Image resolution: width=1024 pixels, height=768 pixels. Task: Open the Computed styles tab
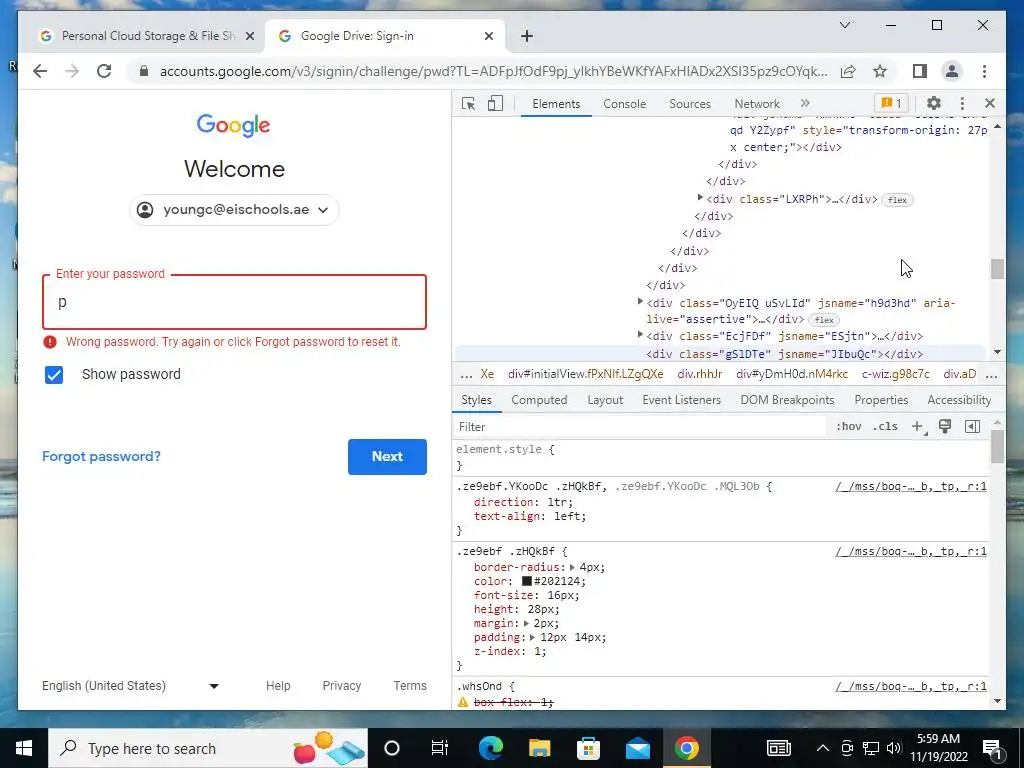click(539, 400)
